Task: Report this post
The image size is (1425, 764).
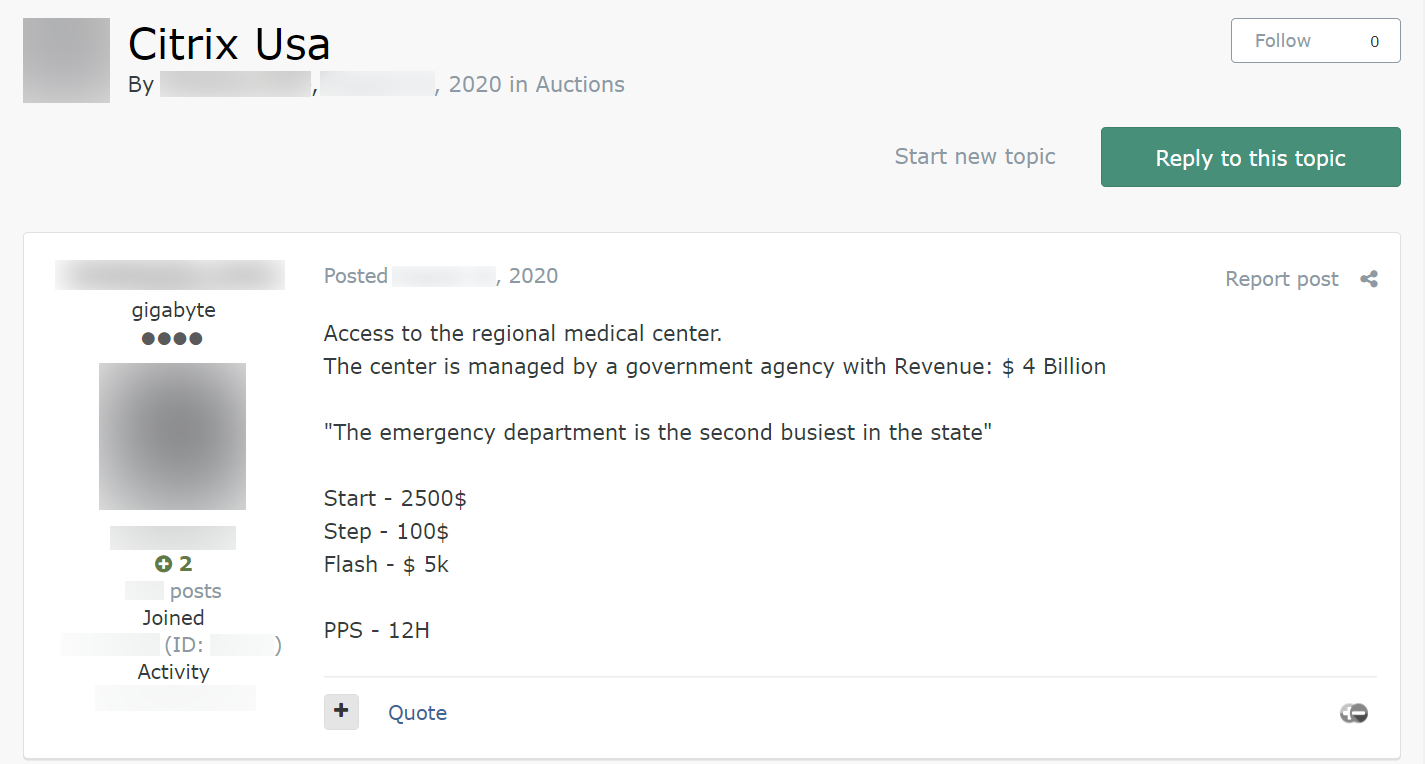Action: [x=1281, y=279]
